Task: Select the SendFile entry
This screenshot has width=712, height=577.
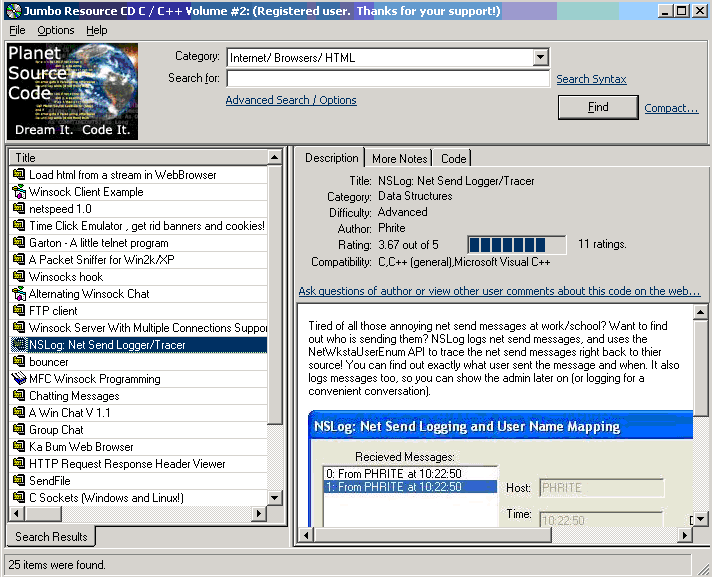Action: [x=138, y=480]
